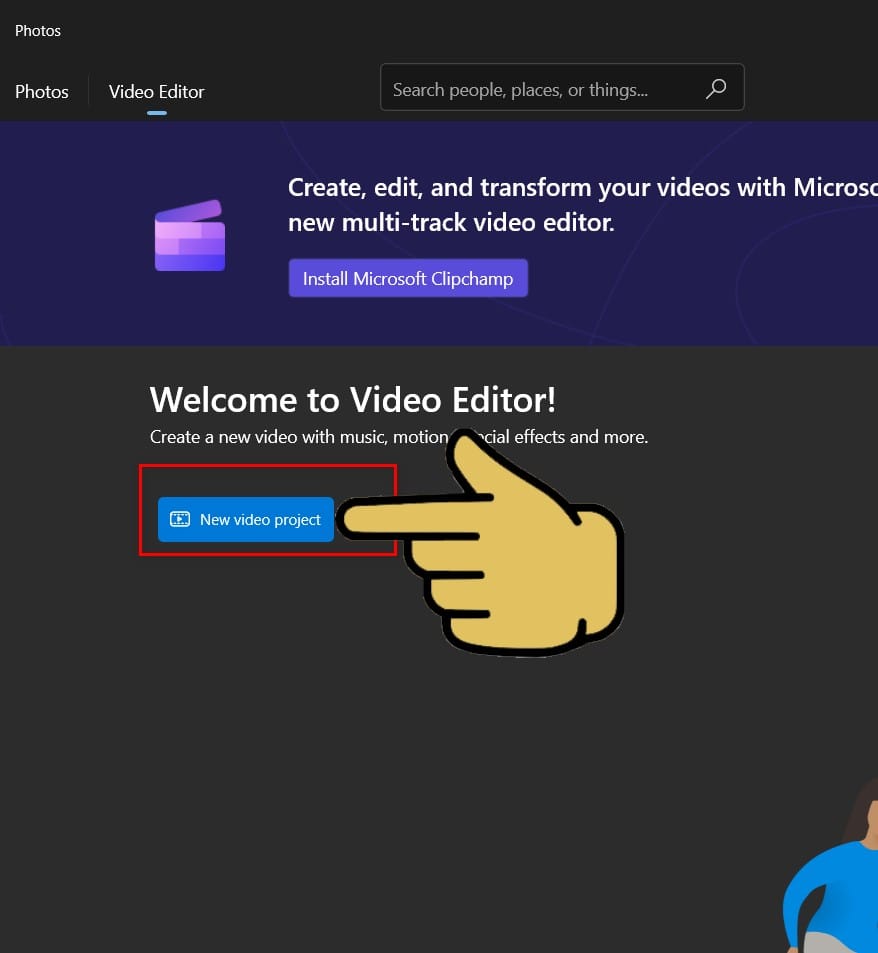Select the Video Editor tab

point(156,92)
